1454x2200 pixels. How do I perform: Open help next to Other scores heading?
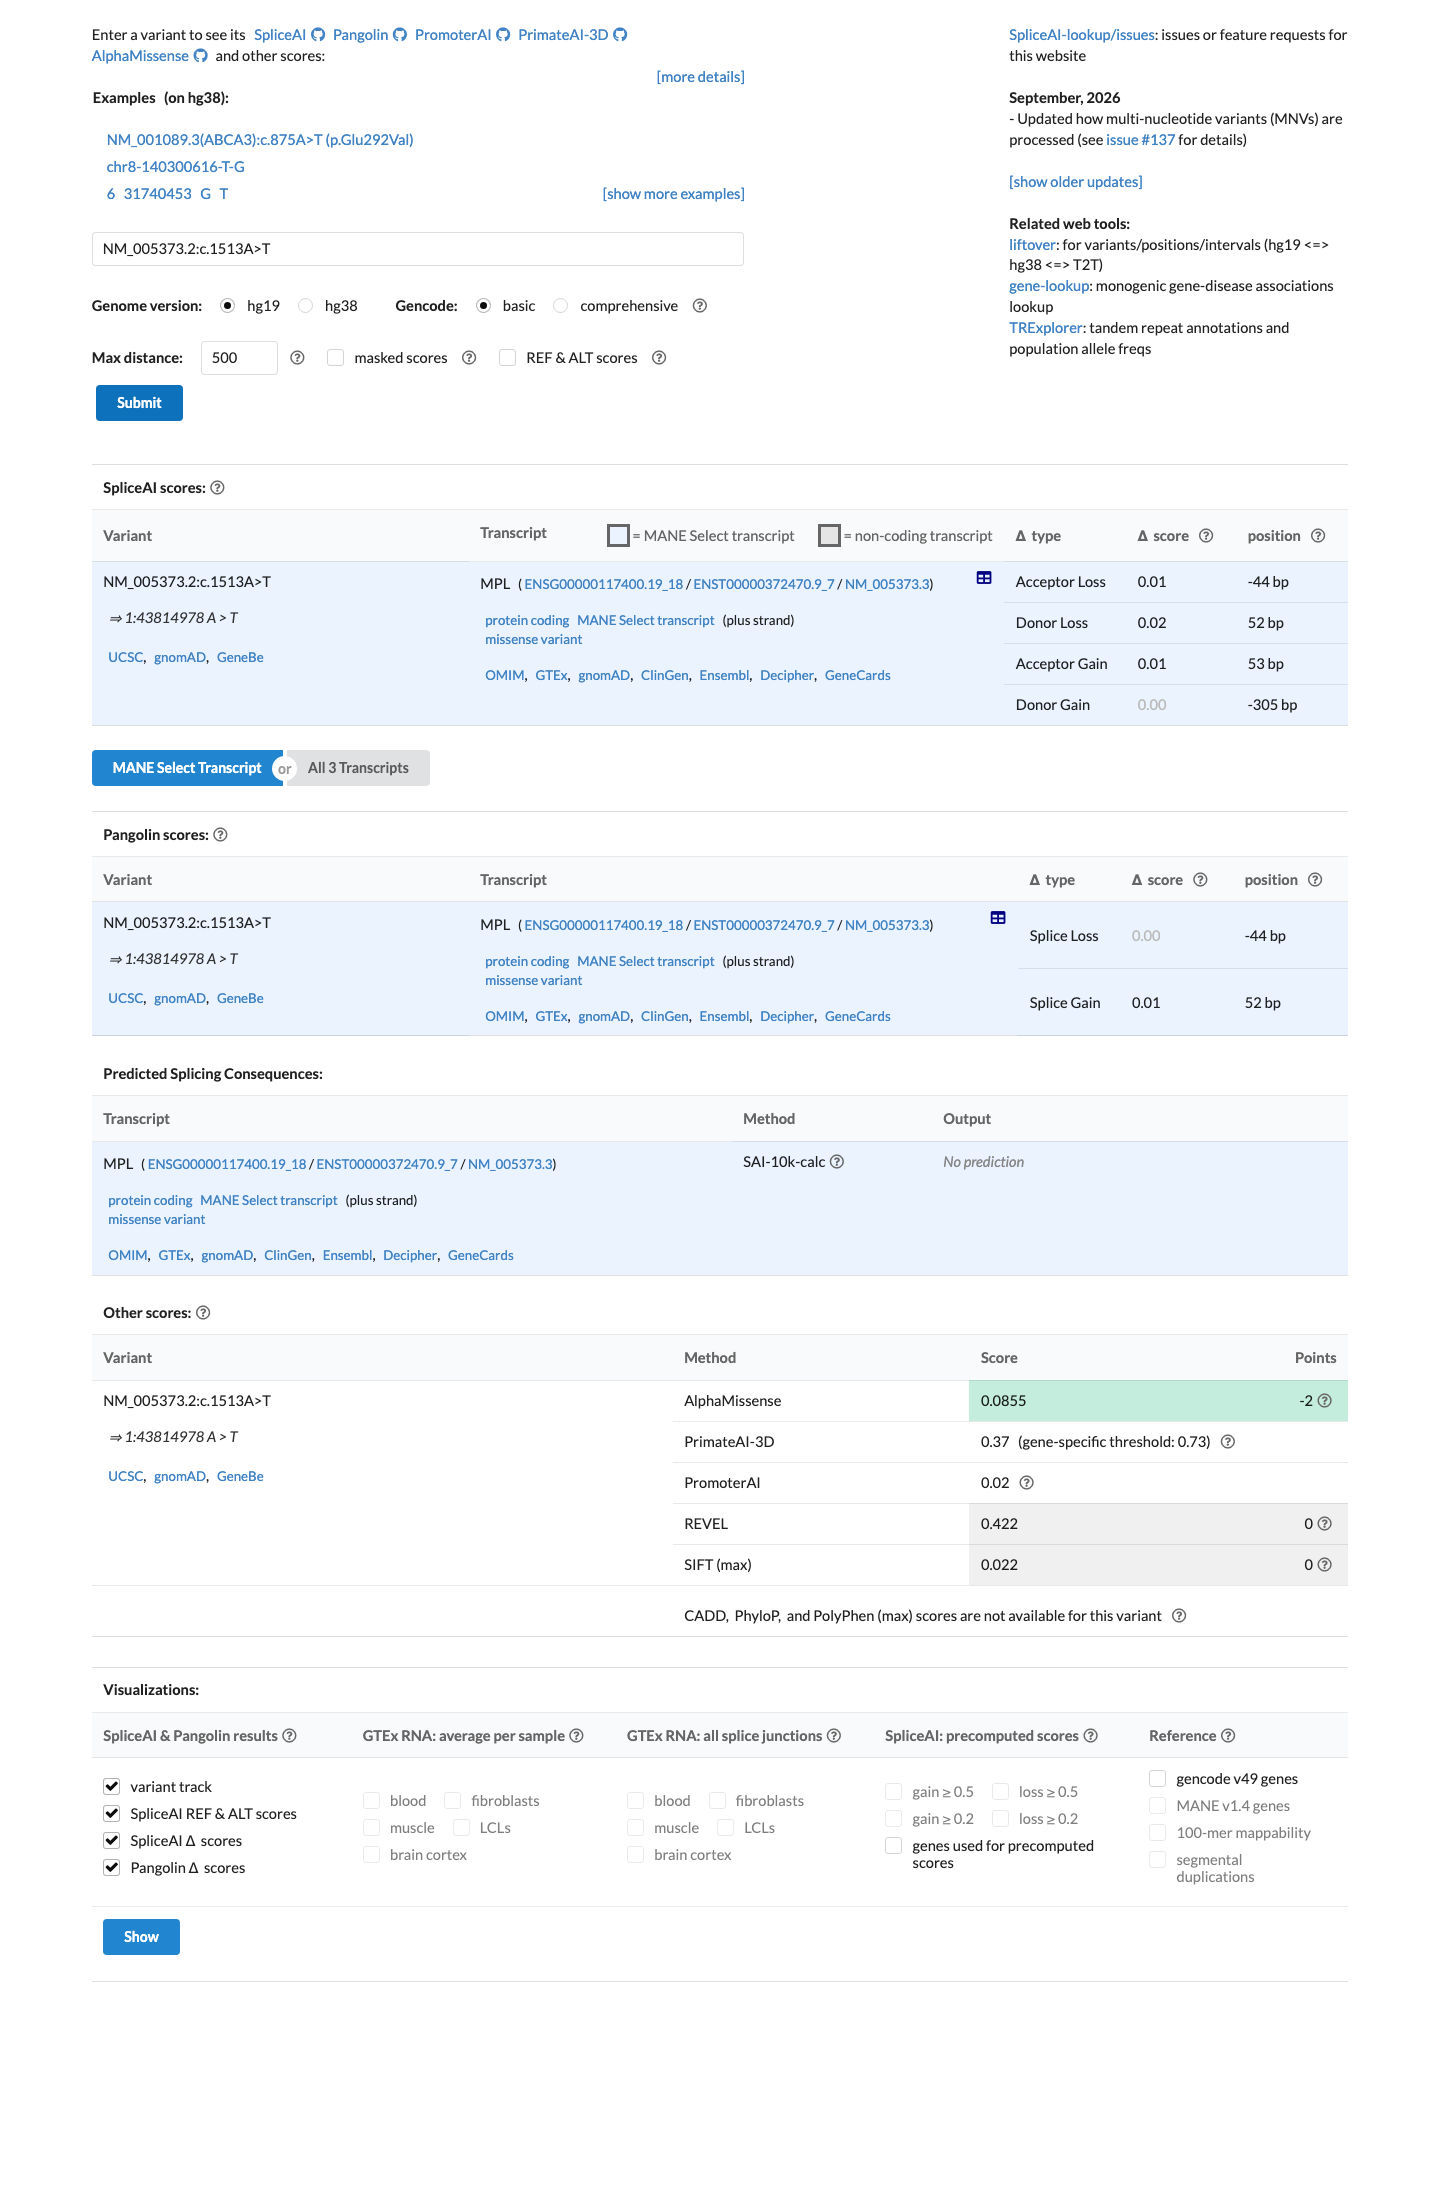(203, 1313)
